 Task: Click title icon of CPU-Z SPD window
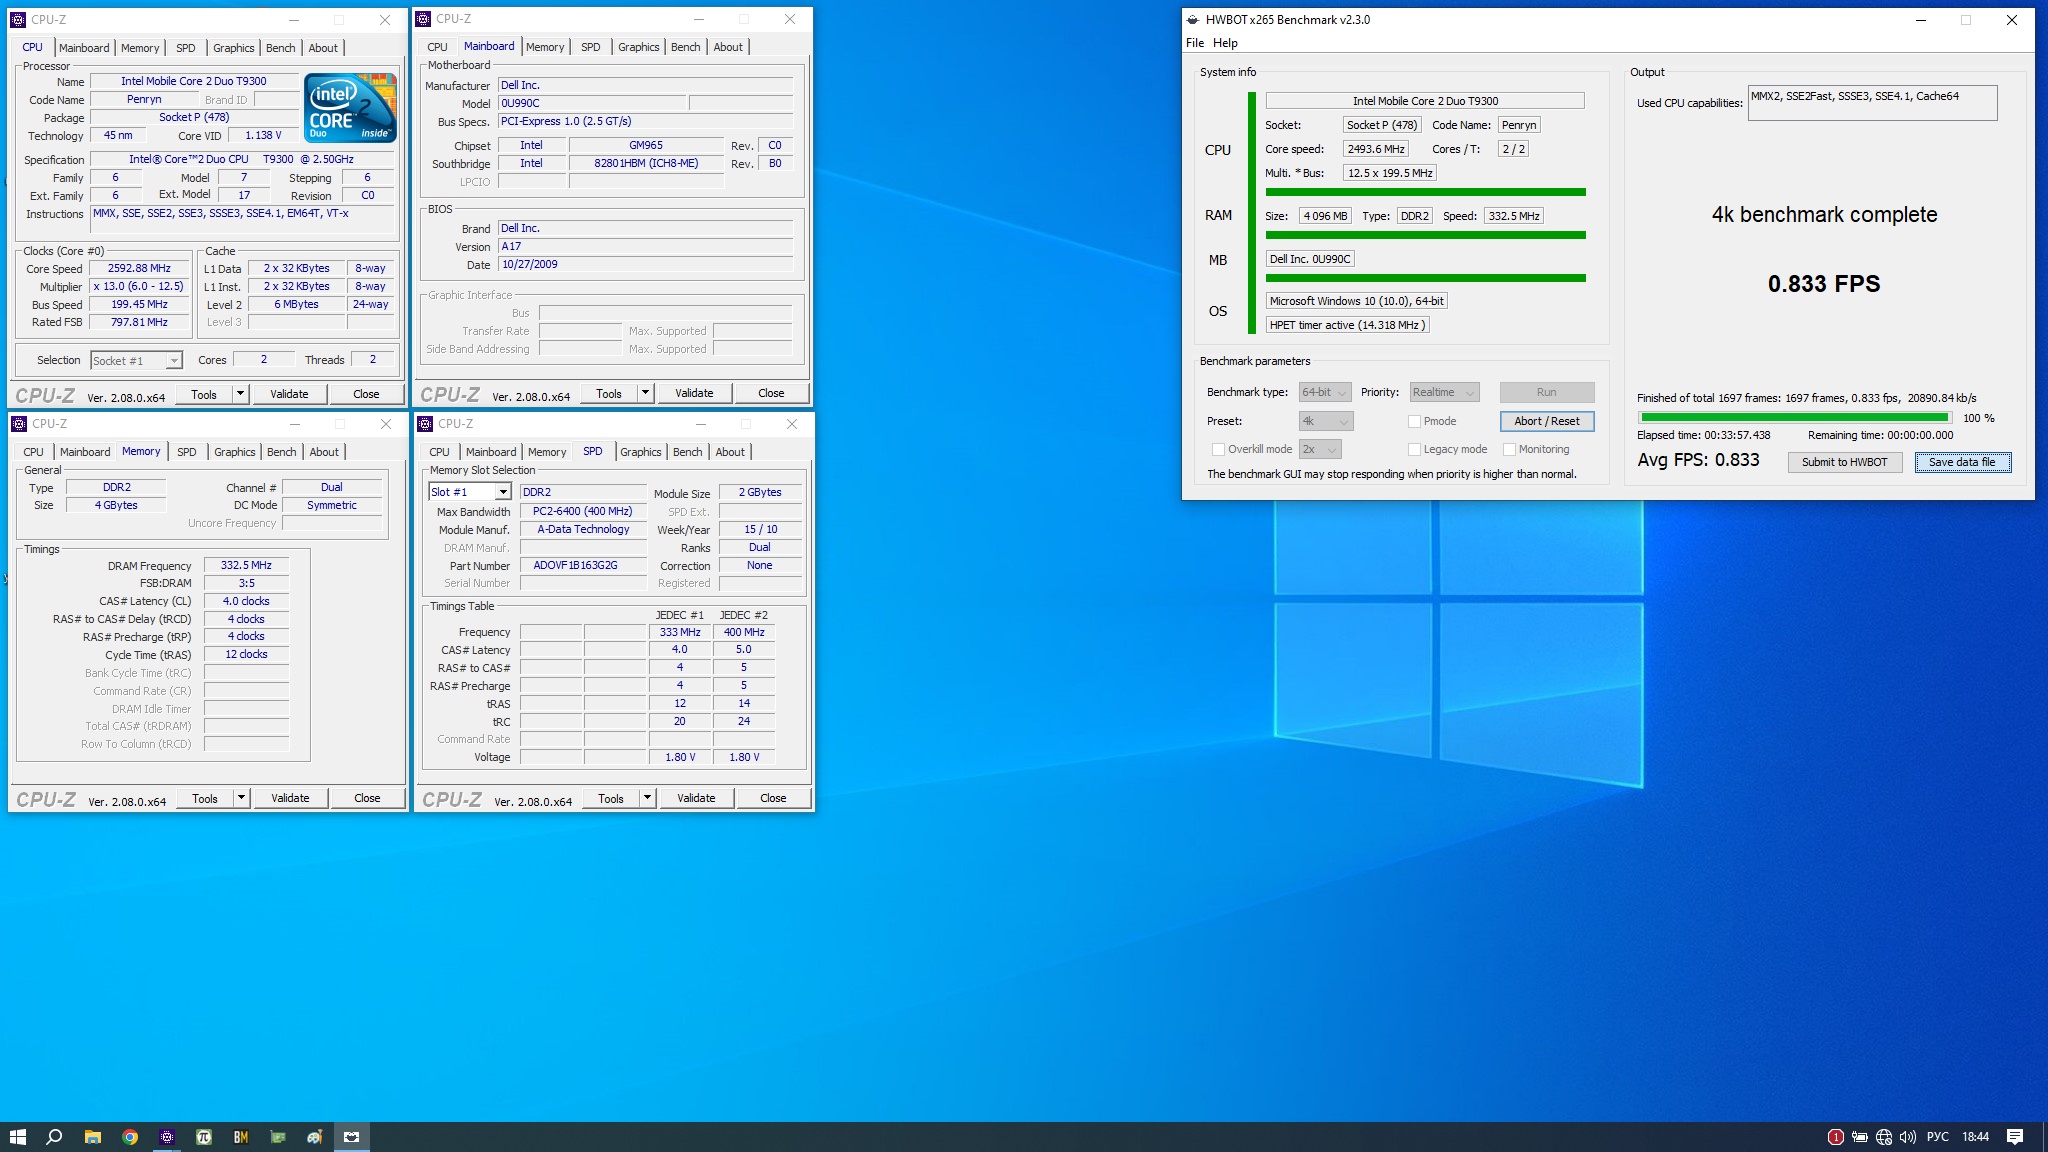coord(425,423)
